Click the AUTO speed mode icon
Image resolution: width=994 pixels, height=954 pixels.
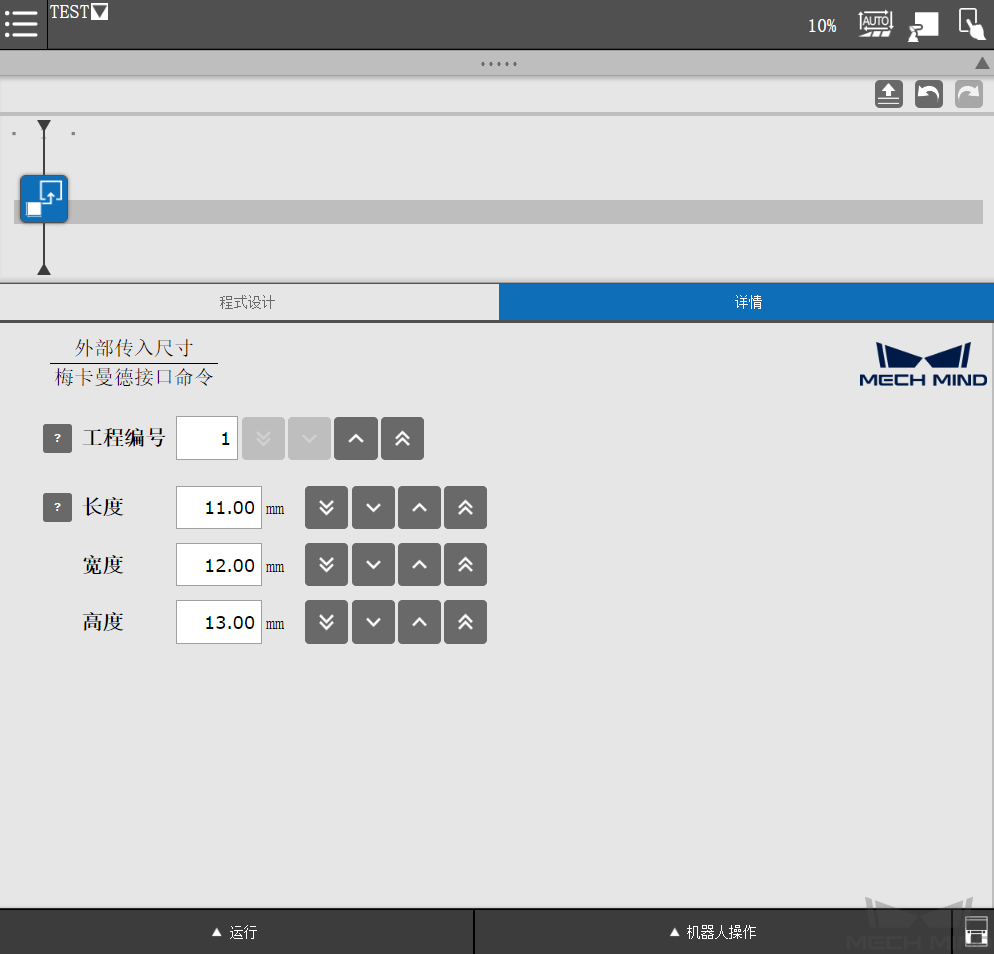(x=875, y=24)
